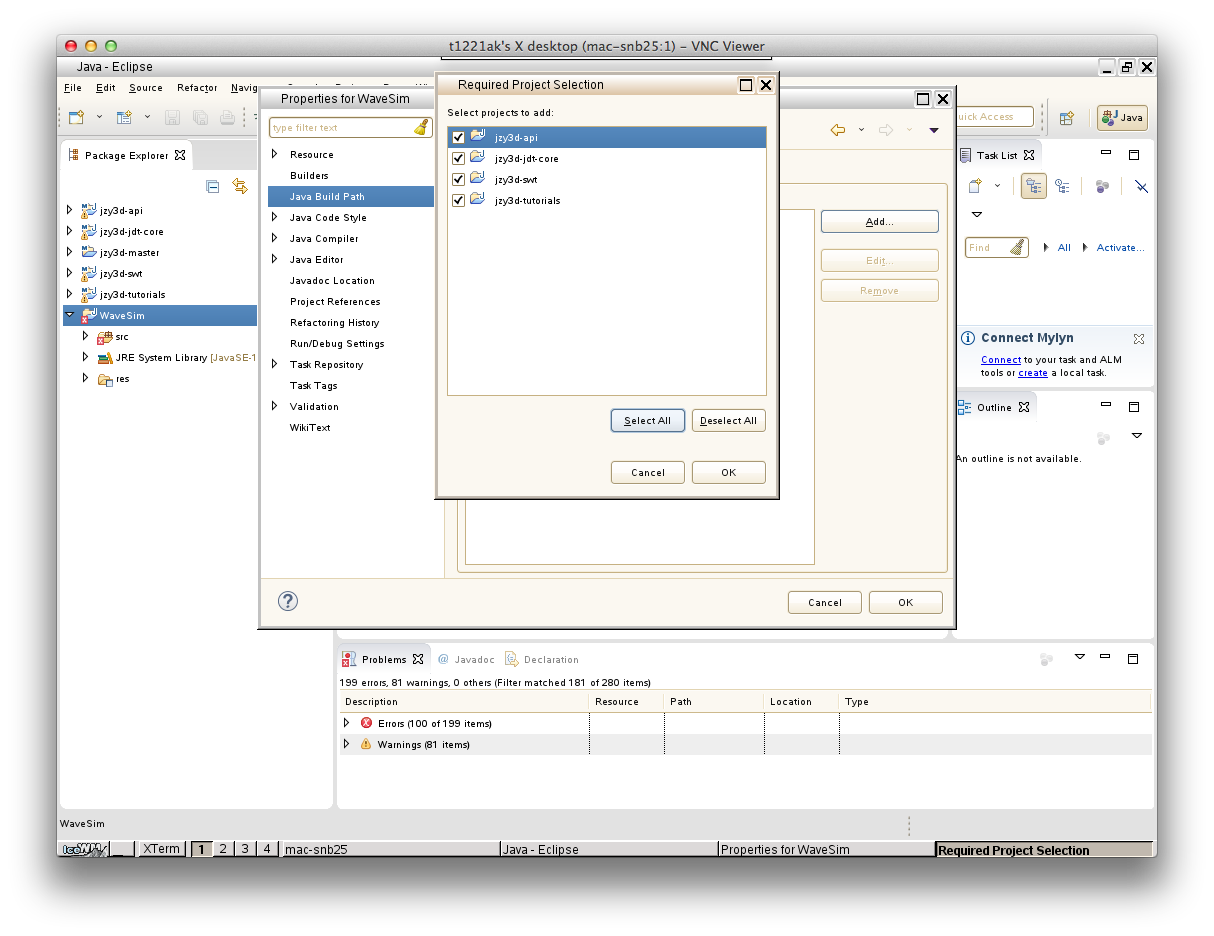Toggle the Scheduled view in Task List

(x=1062, y=186)
